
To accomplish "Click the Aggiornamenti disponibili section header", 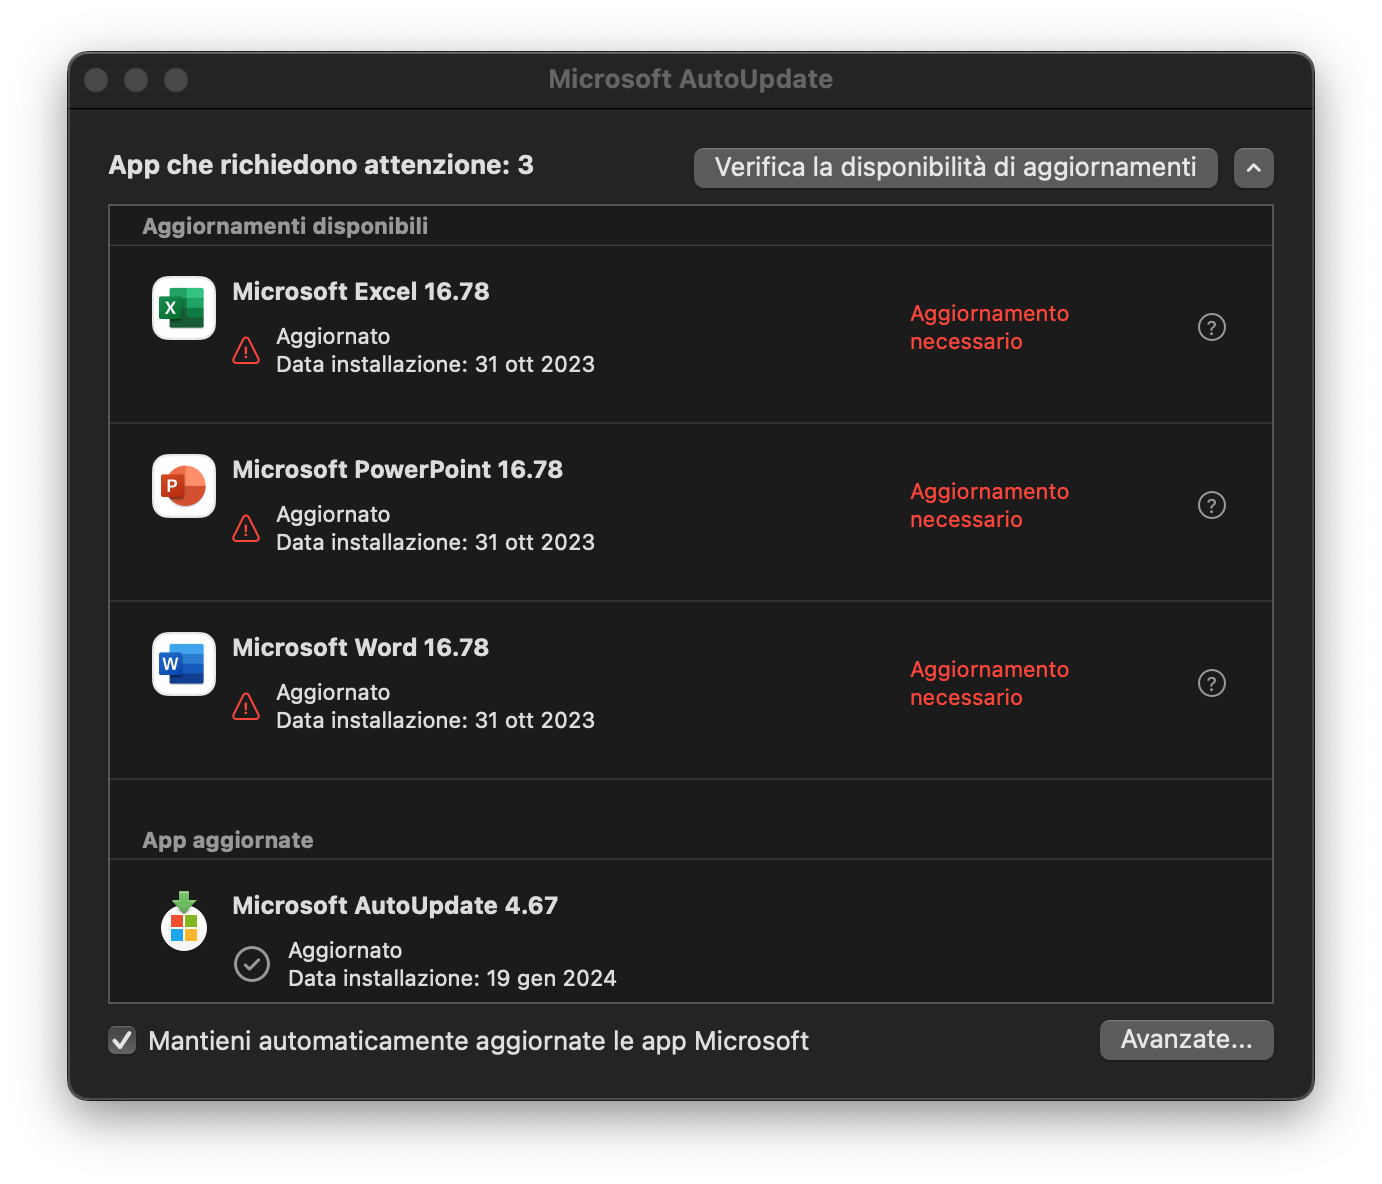I will [x=285, y=226].
